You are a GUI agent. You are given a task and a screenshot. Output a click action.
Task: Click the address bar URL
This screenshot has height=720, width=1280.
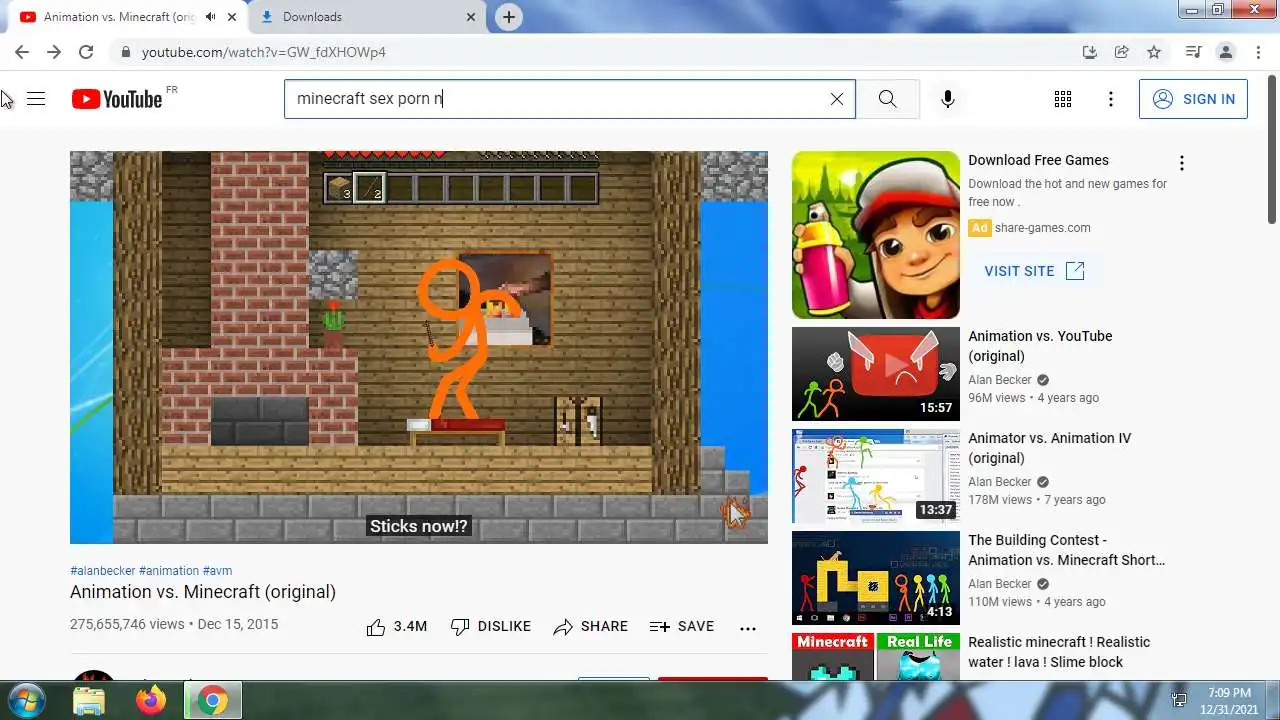(263, 52)
